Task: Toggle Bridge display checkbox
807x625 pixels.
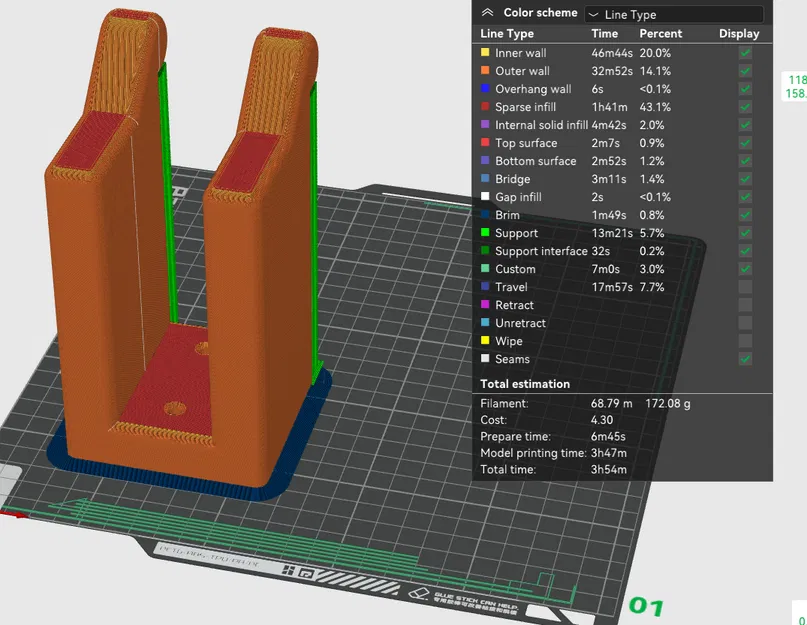Action: (745, 179)
